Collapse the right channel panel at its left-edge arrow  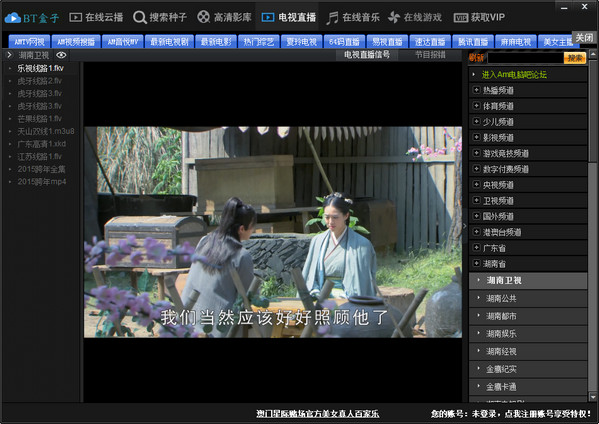[465, 226]
